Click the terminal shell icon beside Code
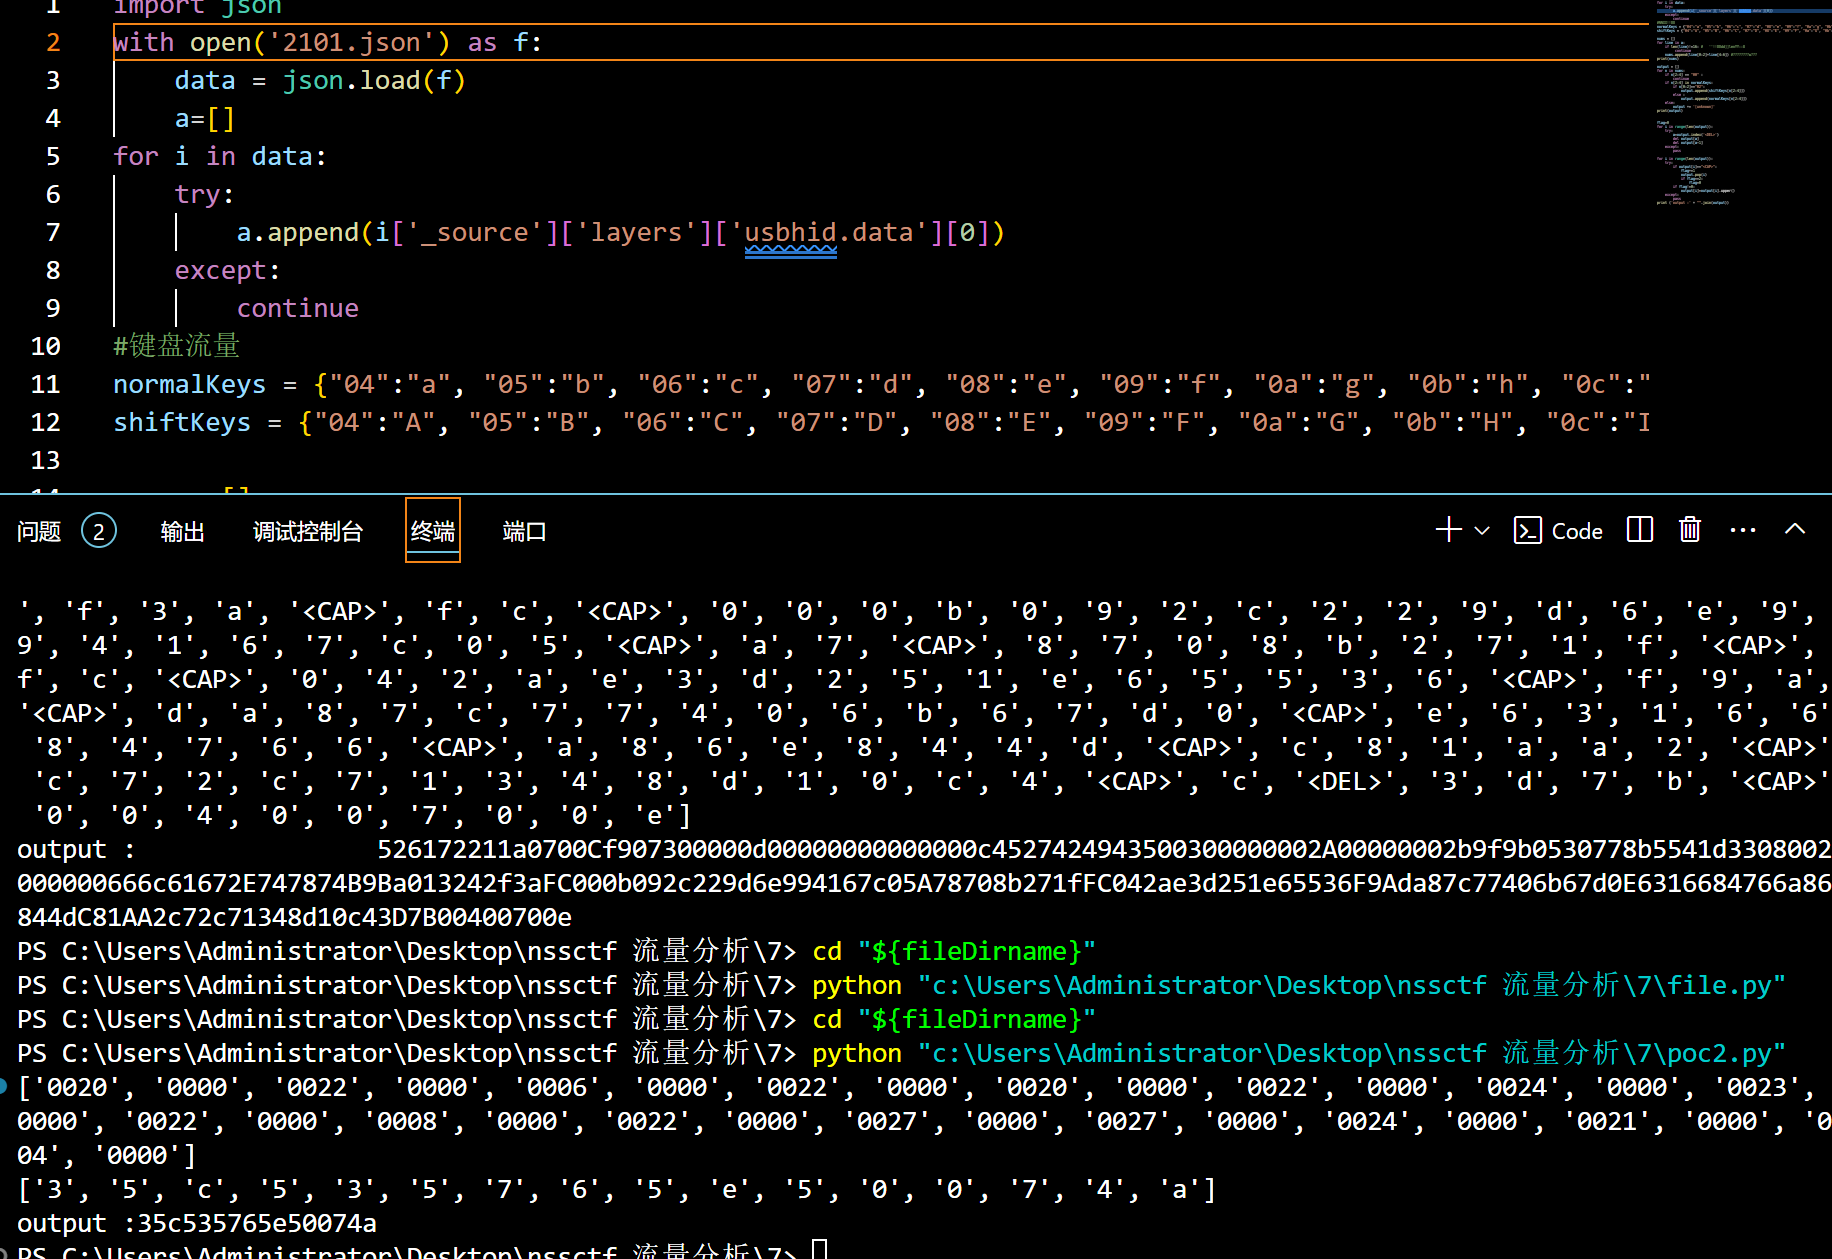 1527,530
